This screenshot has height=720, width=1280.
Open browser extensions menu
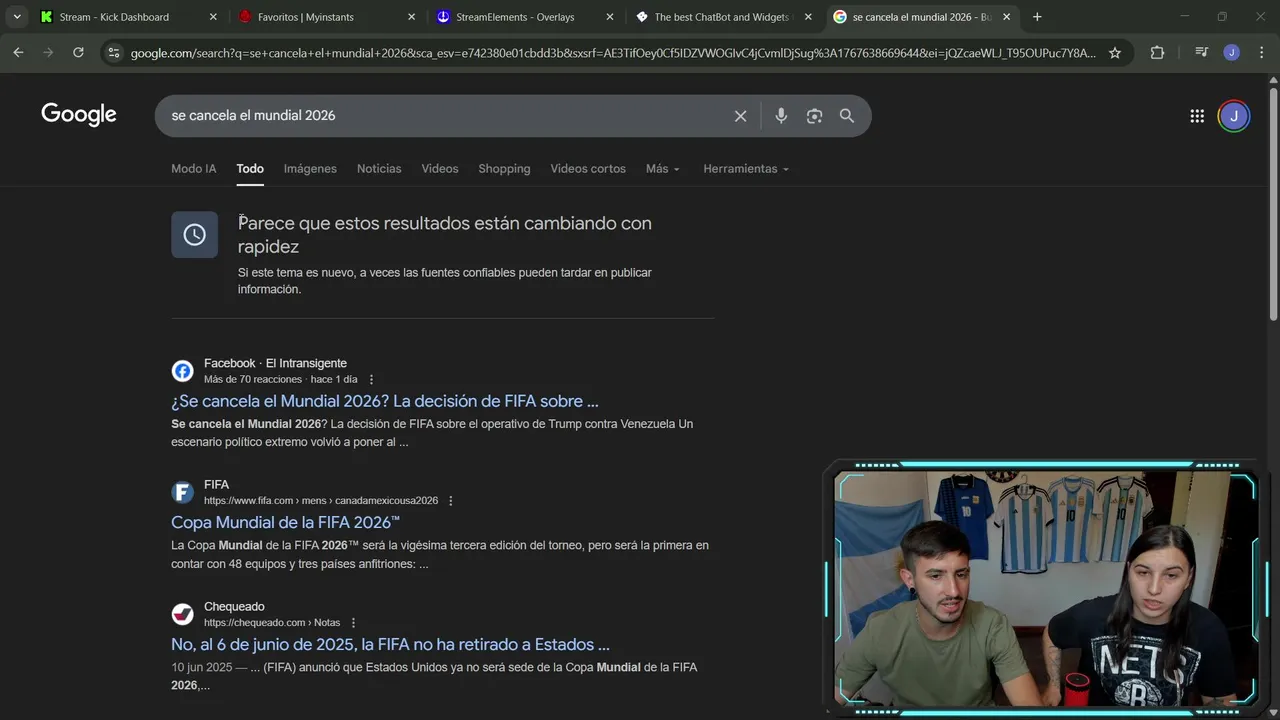(1157, 53)
